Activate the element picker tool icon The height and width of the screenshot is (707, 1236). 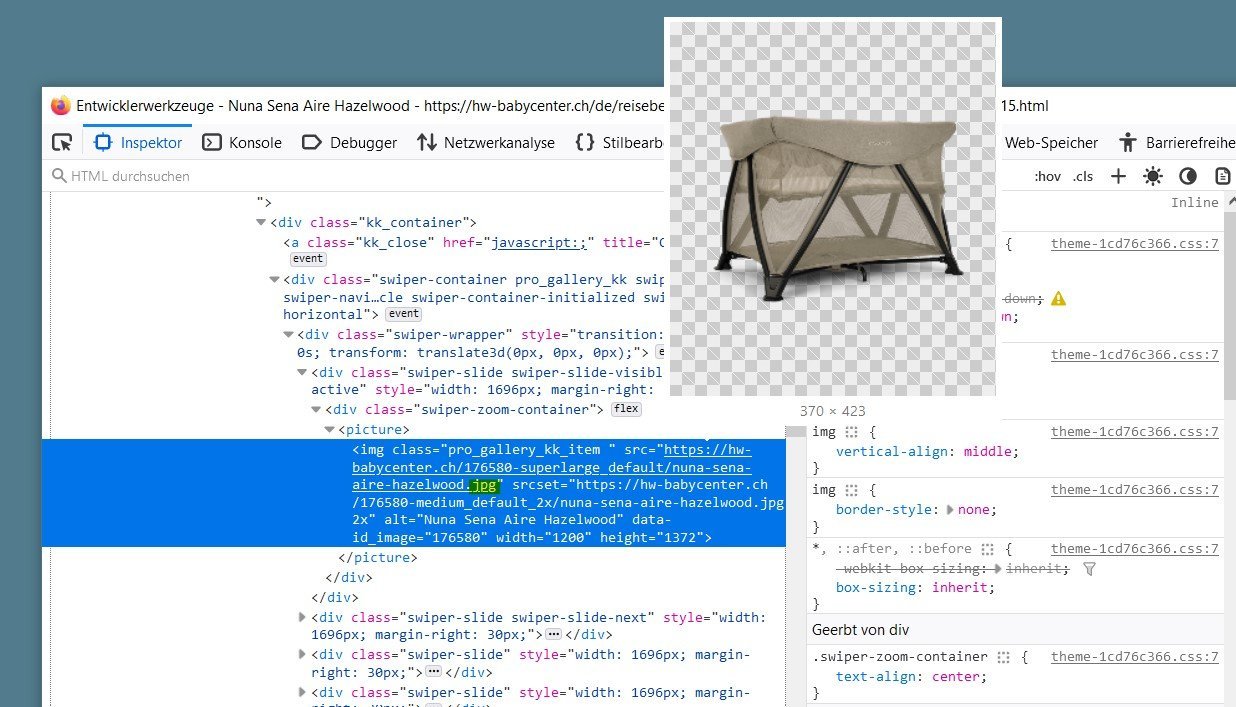[x=62, y=142]
